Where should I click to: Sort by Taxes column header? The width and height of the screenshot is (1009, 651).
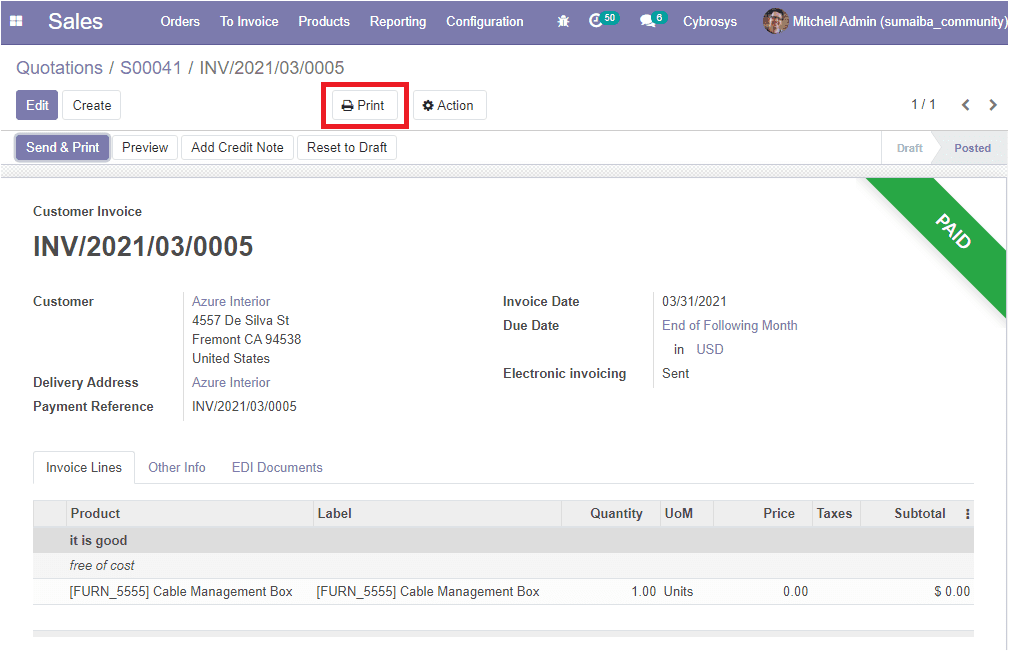pyautogui.click(x=837, y=513)
